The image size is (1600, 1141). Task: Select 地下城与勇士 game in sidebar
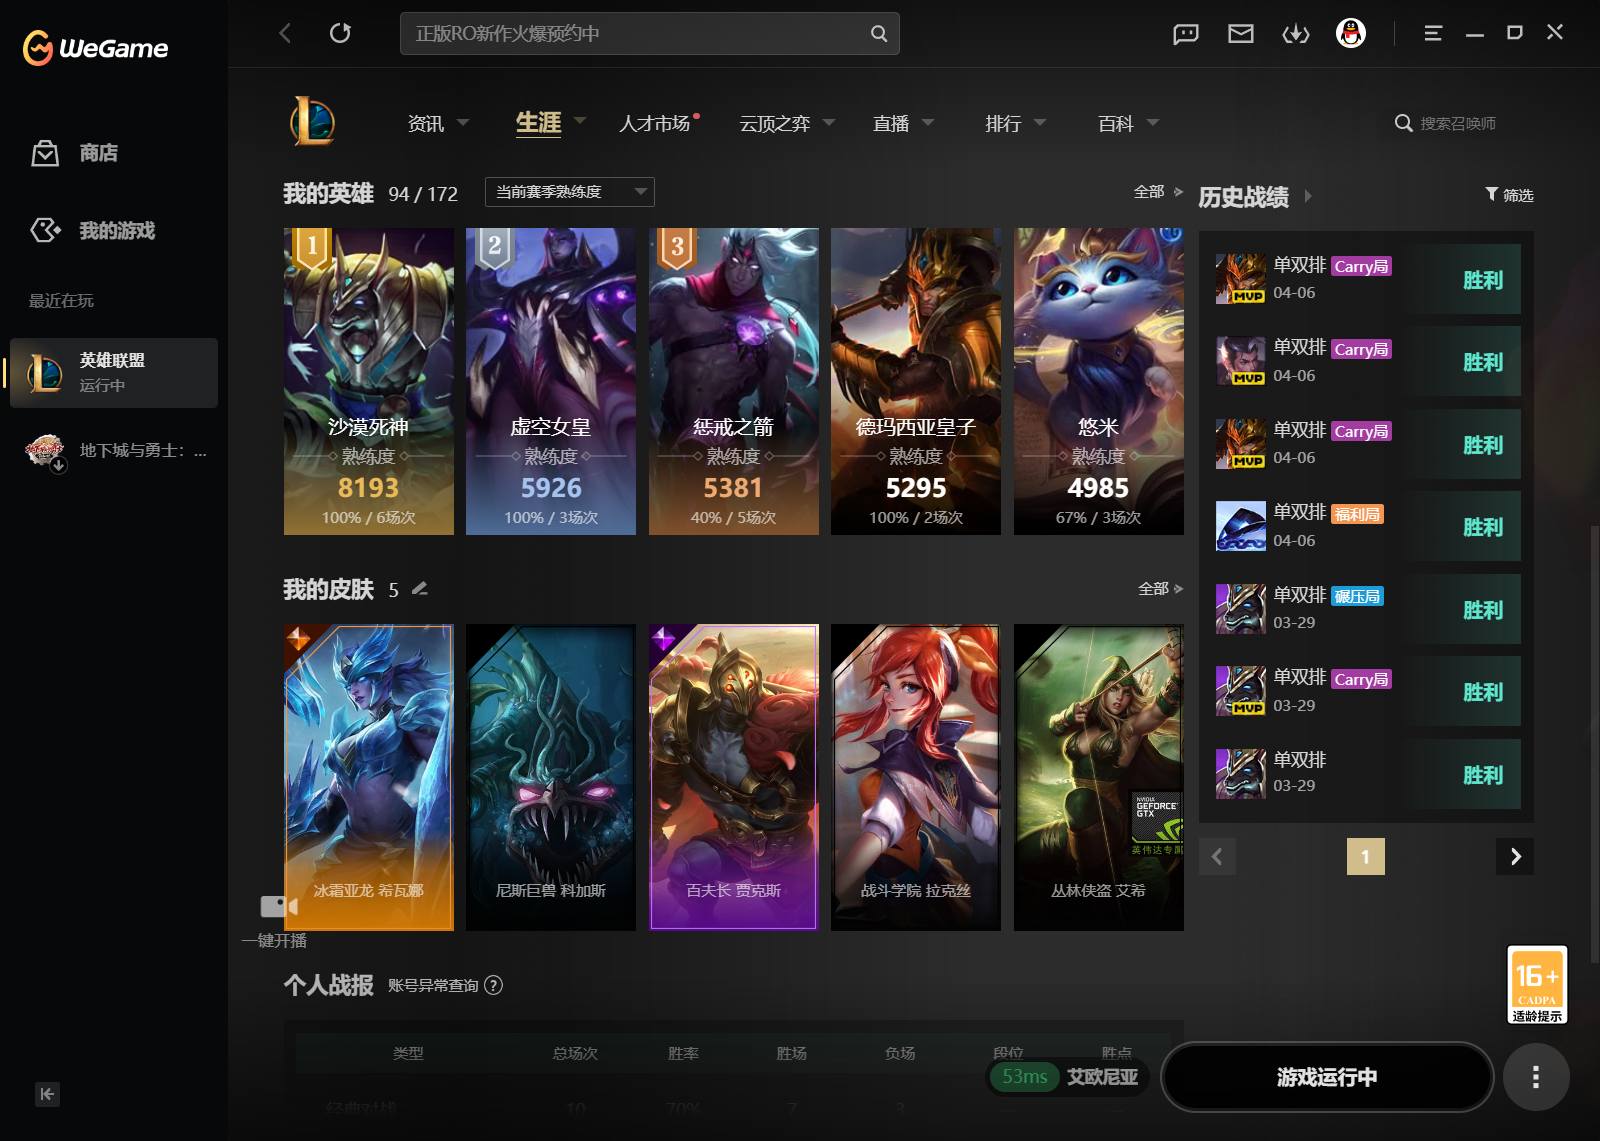click(114, 451)
